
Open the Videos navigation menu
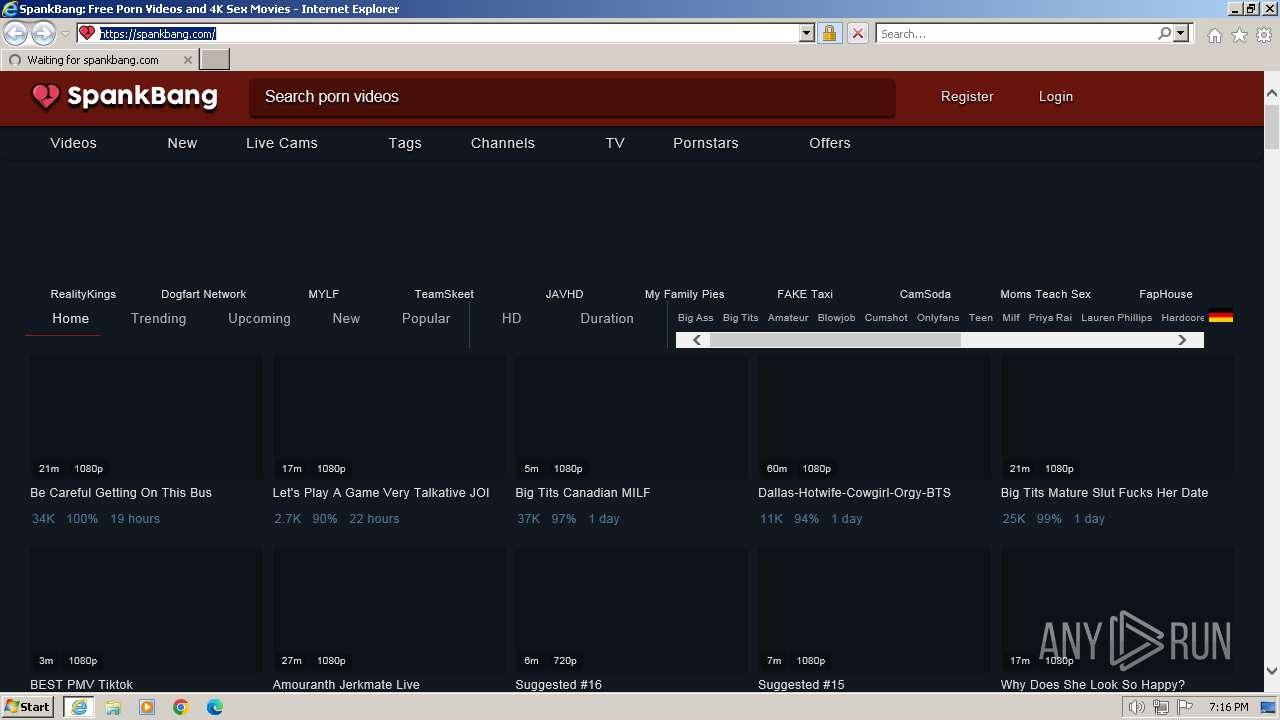[x=74, y=143]
